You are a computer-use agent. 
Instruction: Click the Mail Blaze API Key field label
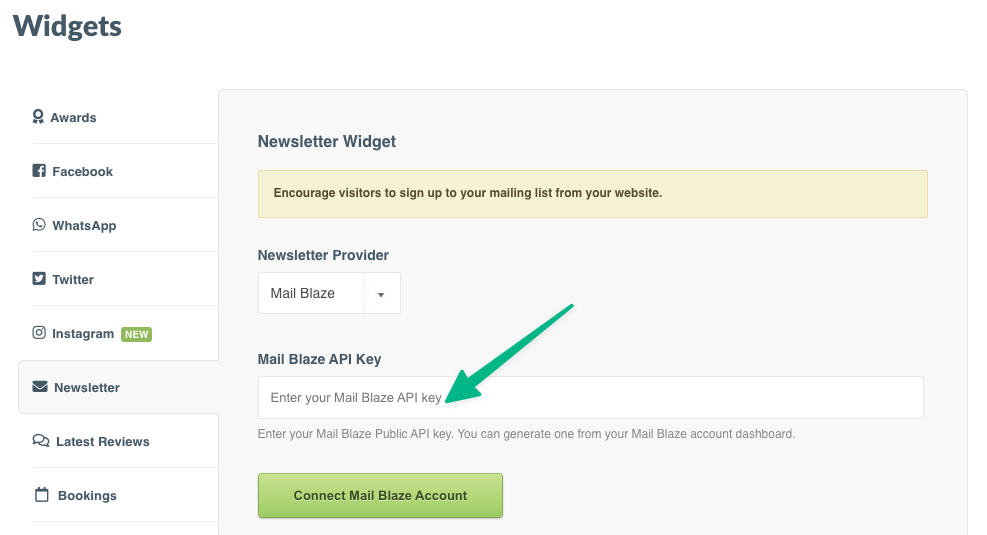click(319, 359)
